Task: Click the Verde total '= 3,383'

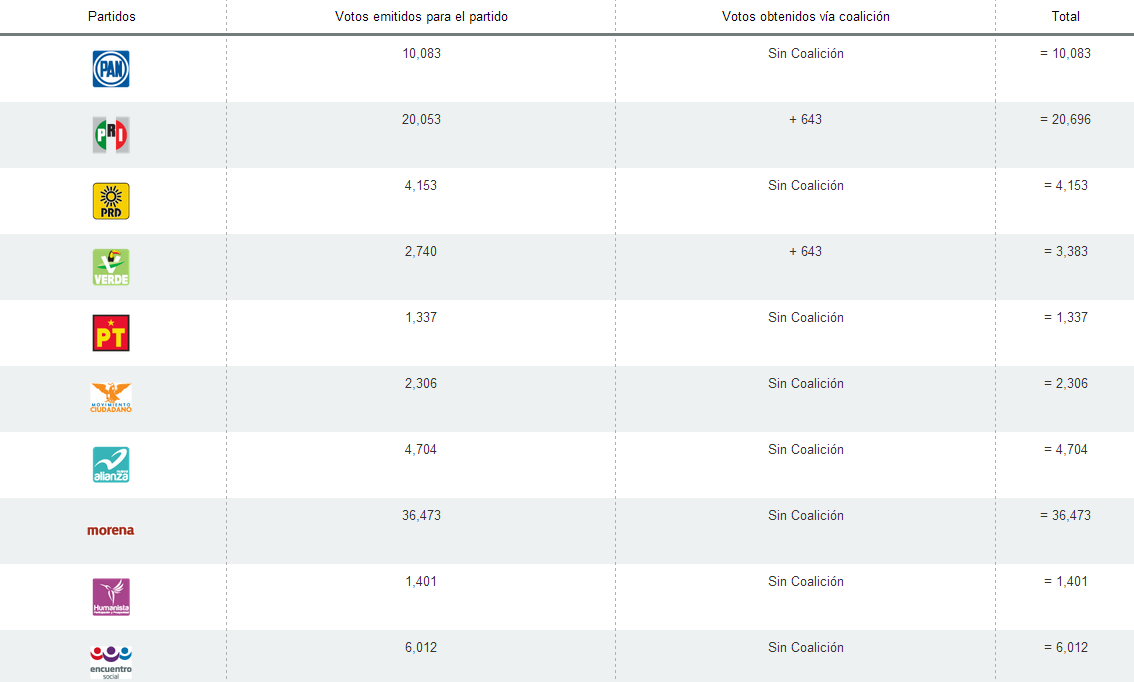Action: pos(1065,252)
